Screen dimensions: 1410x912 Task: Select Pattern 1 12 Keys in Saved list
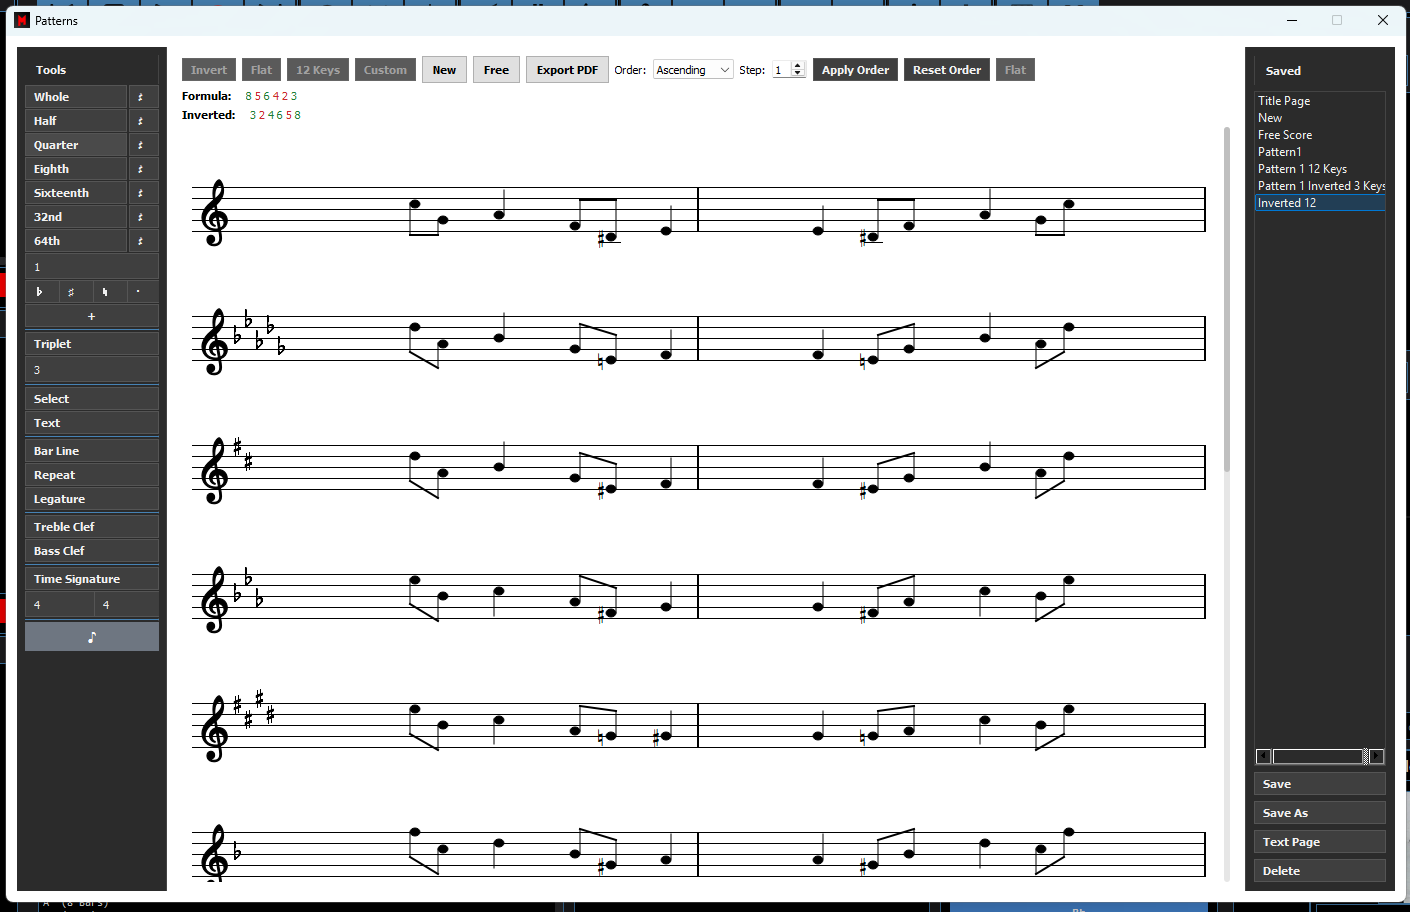click(x=1302, y=169)
